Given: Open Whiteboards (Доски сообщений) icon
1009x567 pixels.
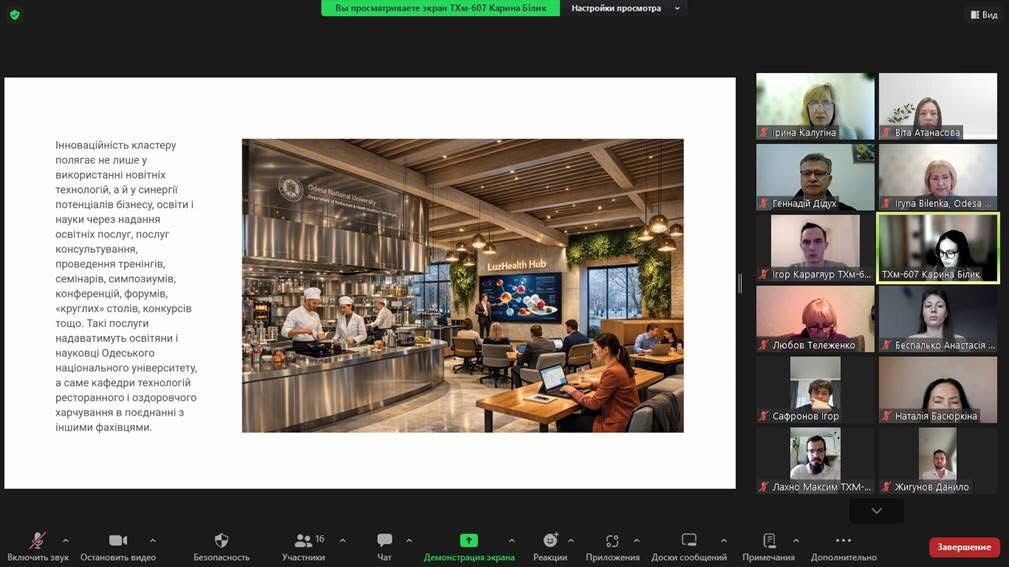Looking at the screenshot, I should point(688,541).
